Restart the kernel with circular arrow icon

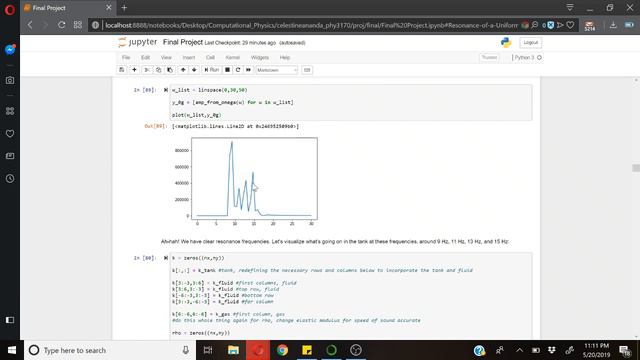(238, 70)
